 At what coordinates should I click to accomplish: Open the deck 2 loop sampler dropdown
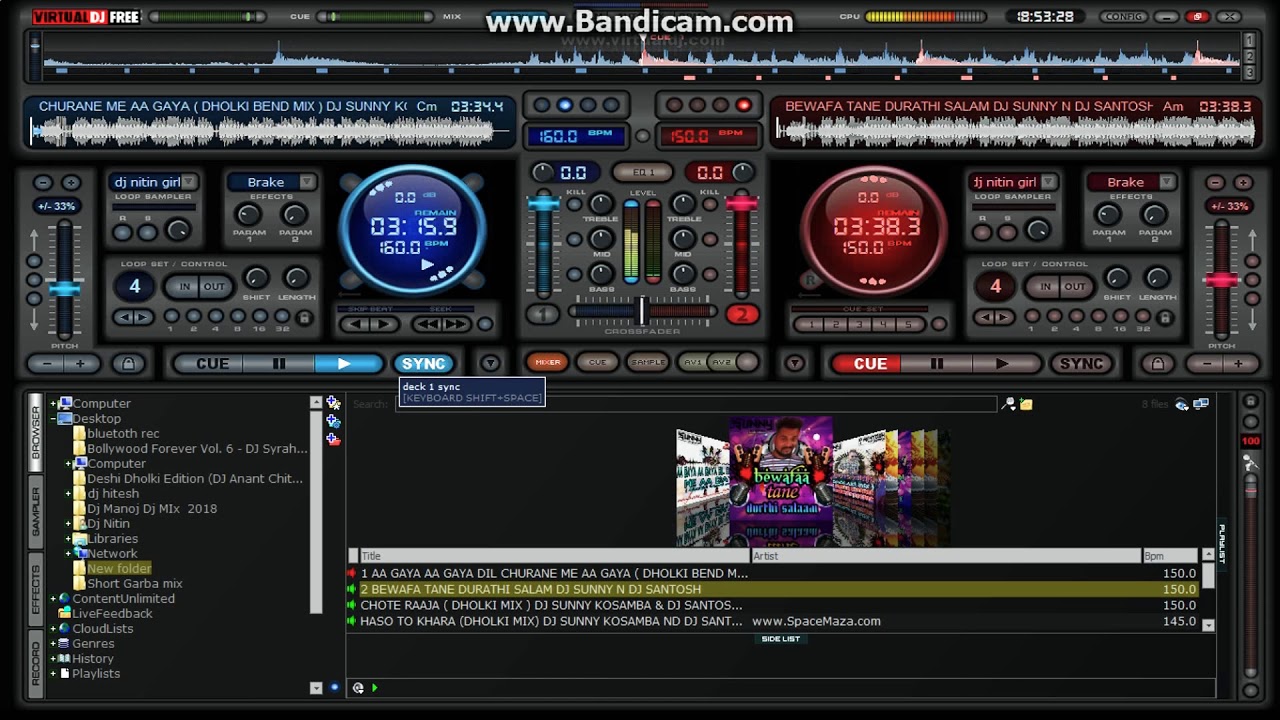[1048, 182]
